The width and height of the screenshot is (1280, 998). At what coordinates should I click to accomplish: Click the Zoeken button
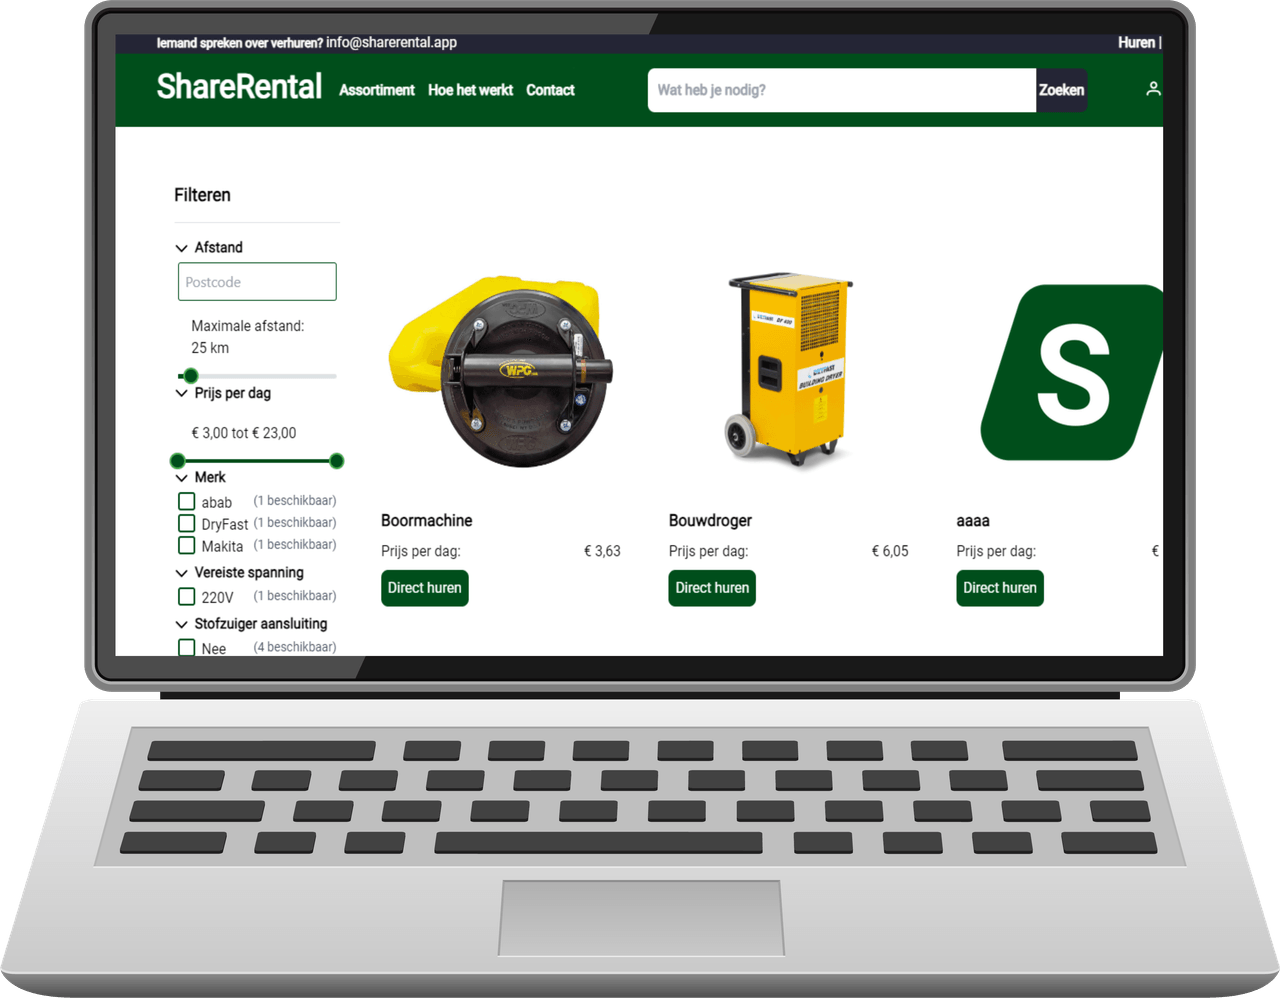coord(1061,90)
